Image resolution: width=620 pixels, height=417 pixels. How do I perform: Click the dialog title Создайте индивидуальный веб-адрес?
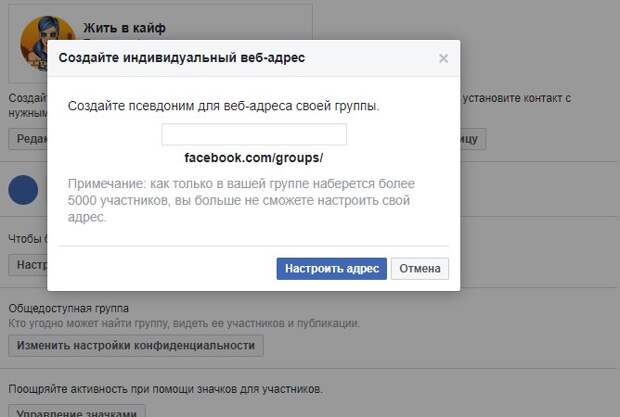click(x=182, y=58)
